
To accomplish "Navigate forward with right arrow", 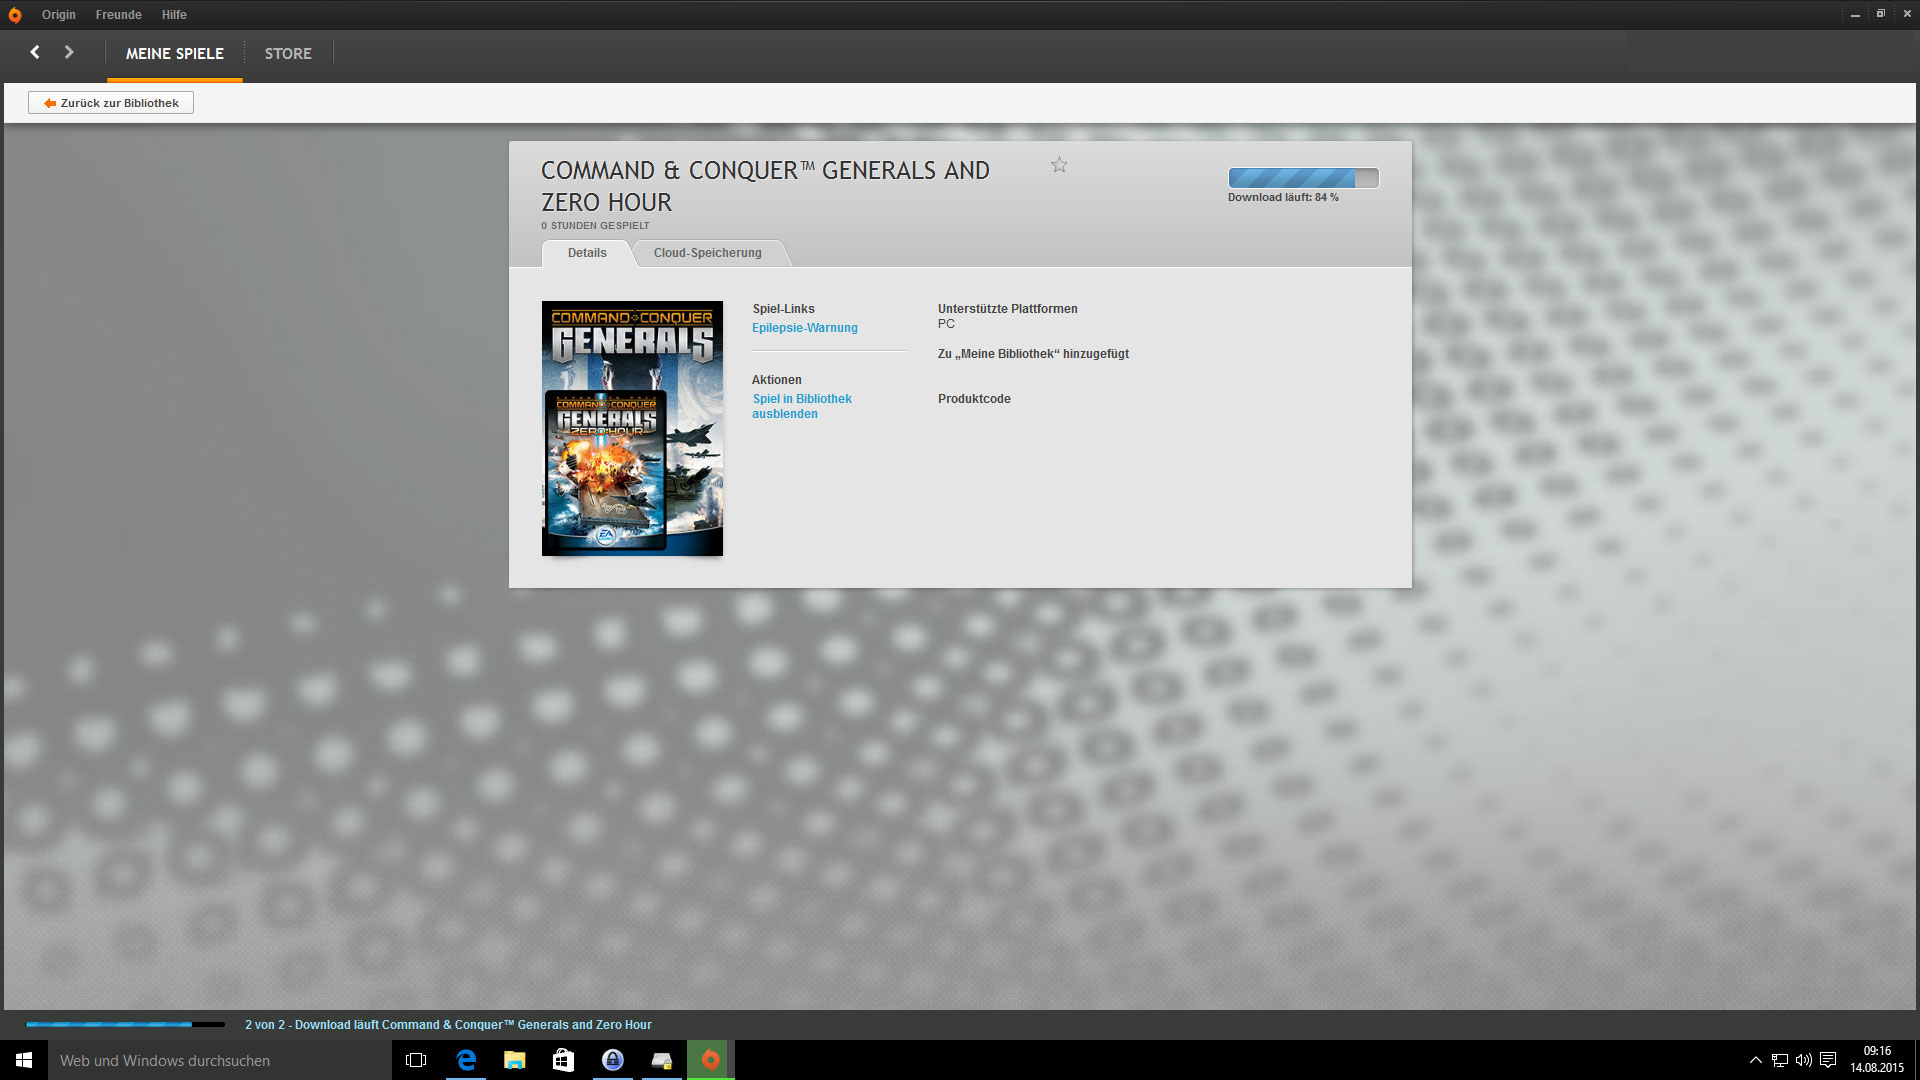I will pos(69,52).
